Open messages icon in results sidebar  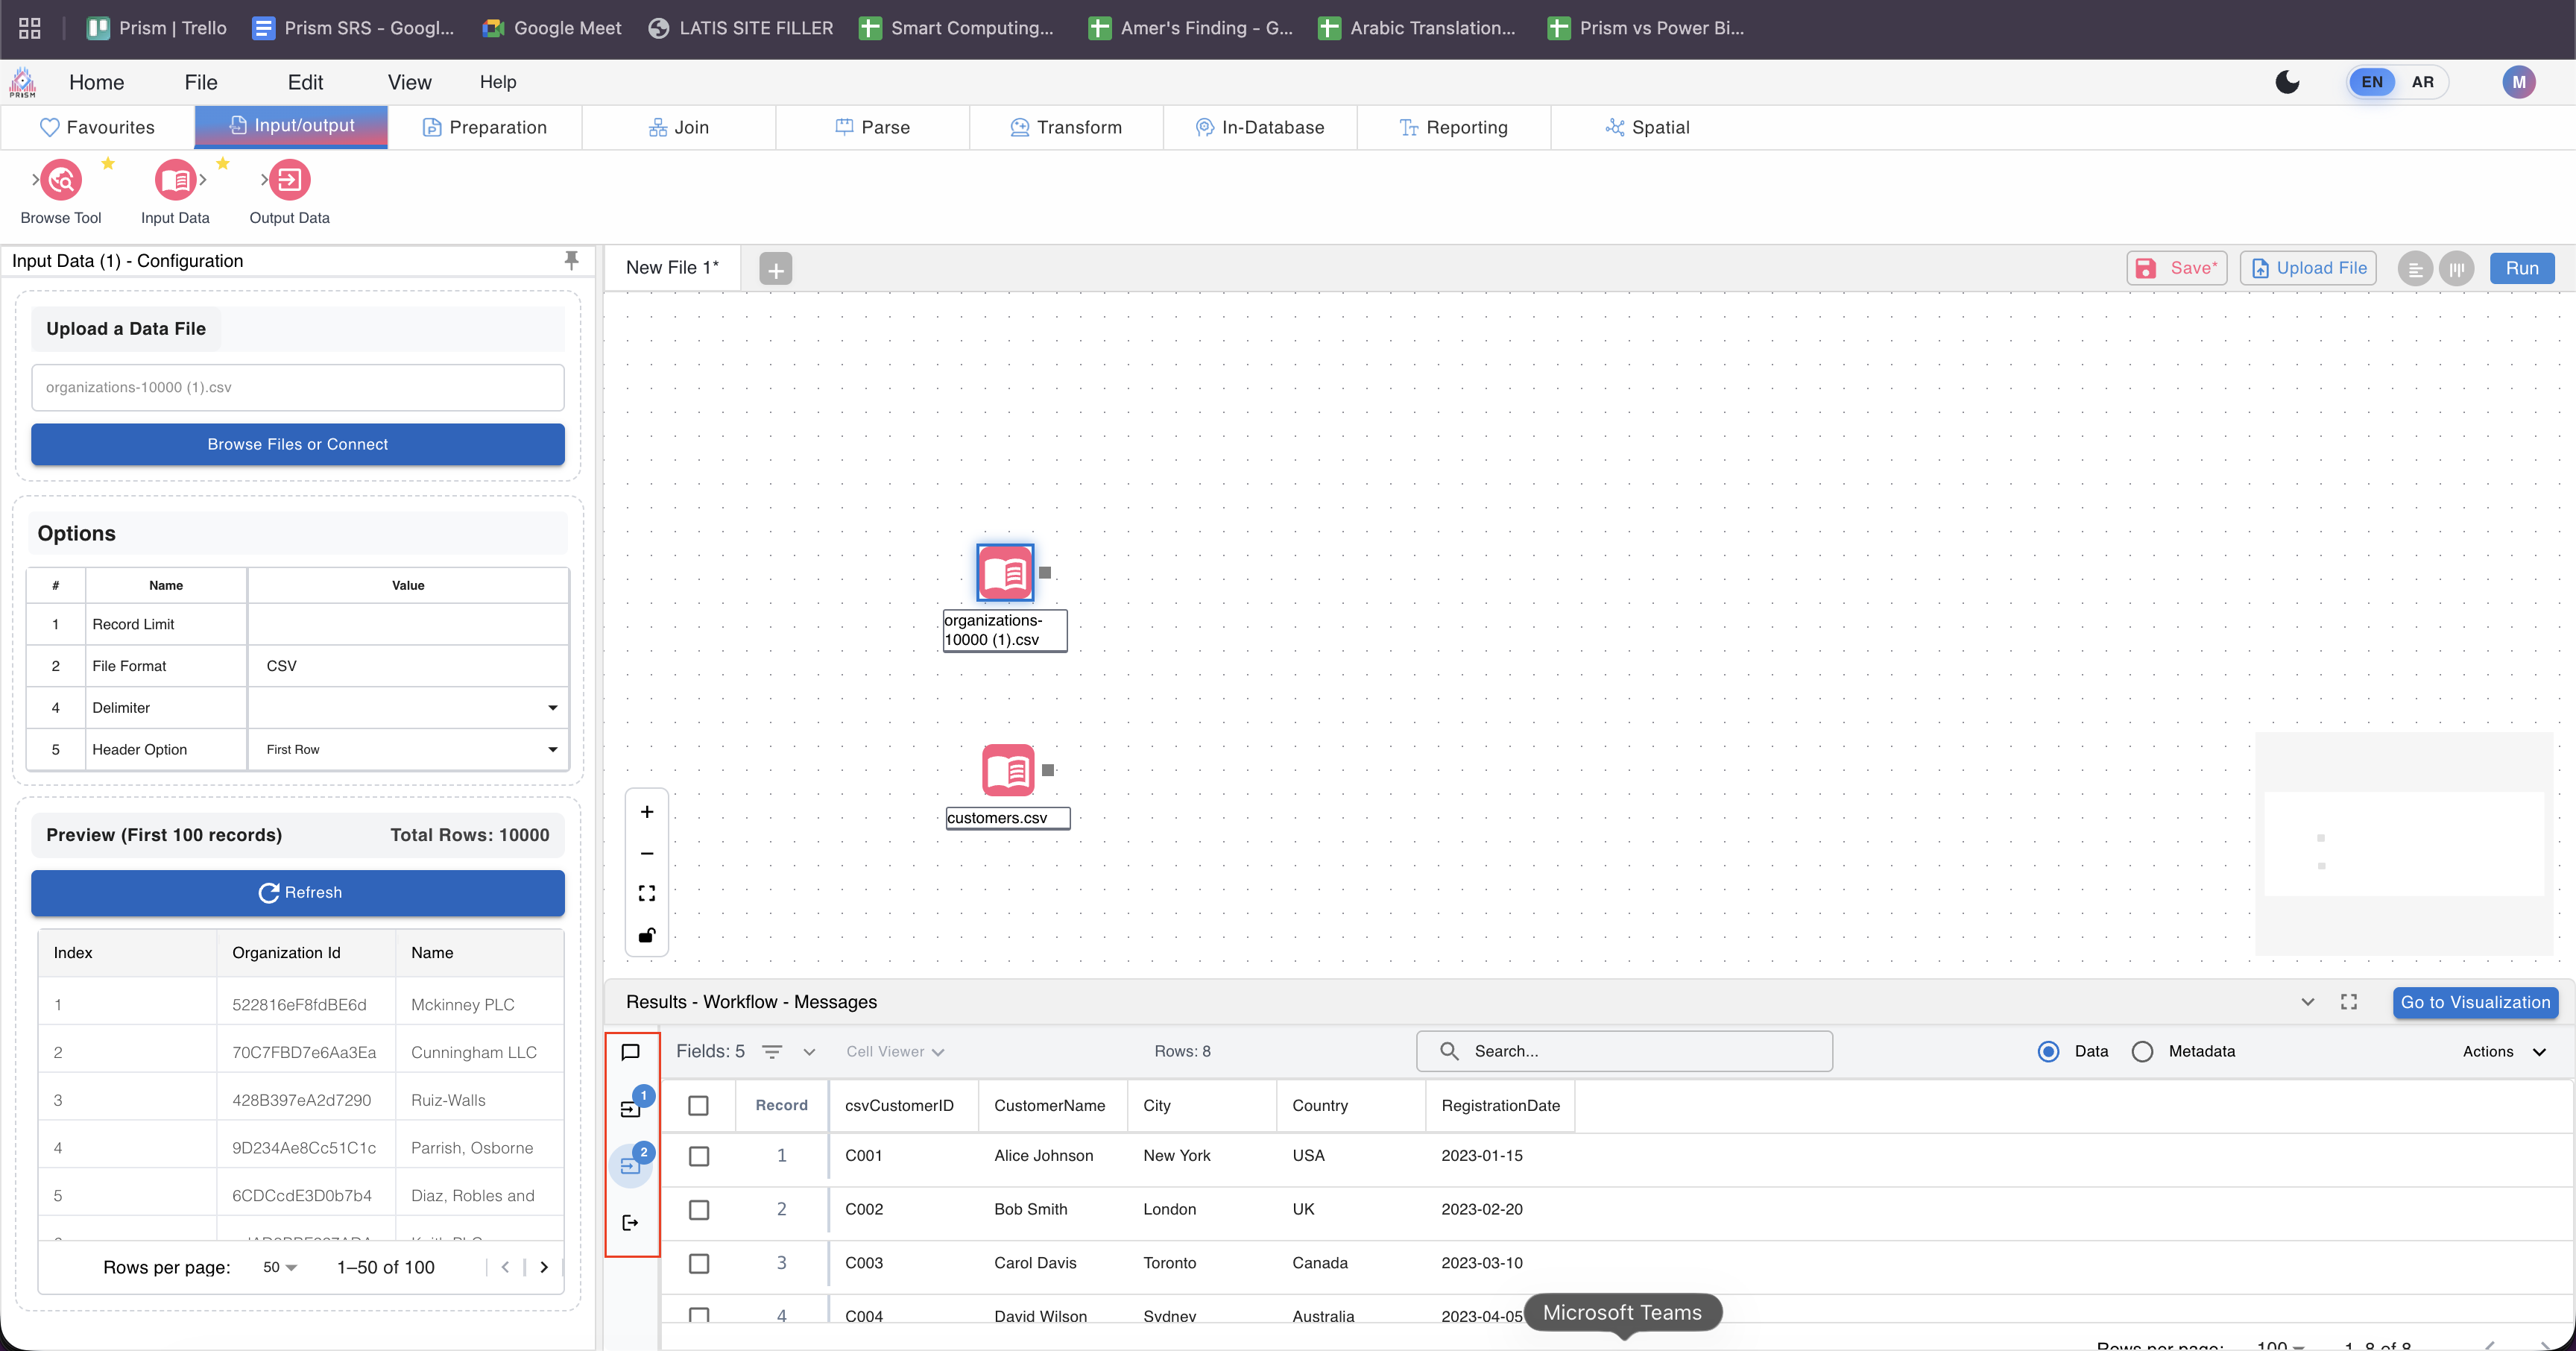[x=630, y=1052]
